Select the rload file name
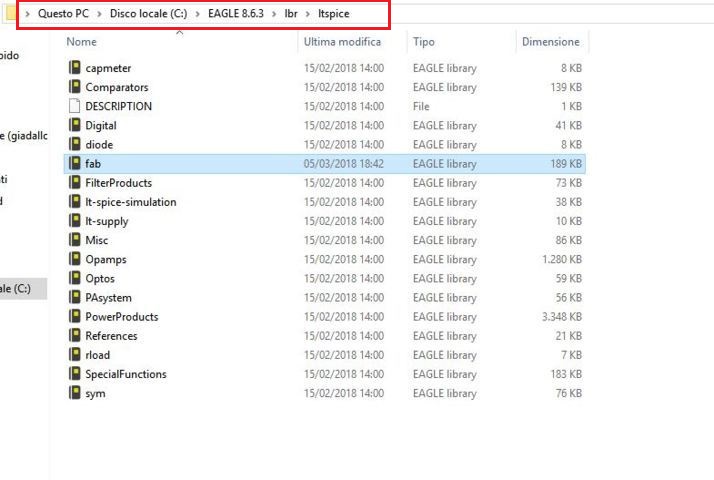This screenshot has width=714, height=480. (x=97, y=355)
